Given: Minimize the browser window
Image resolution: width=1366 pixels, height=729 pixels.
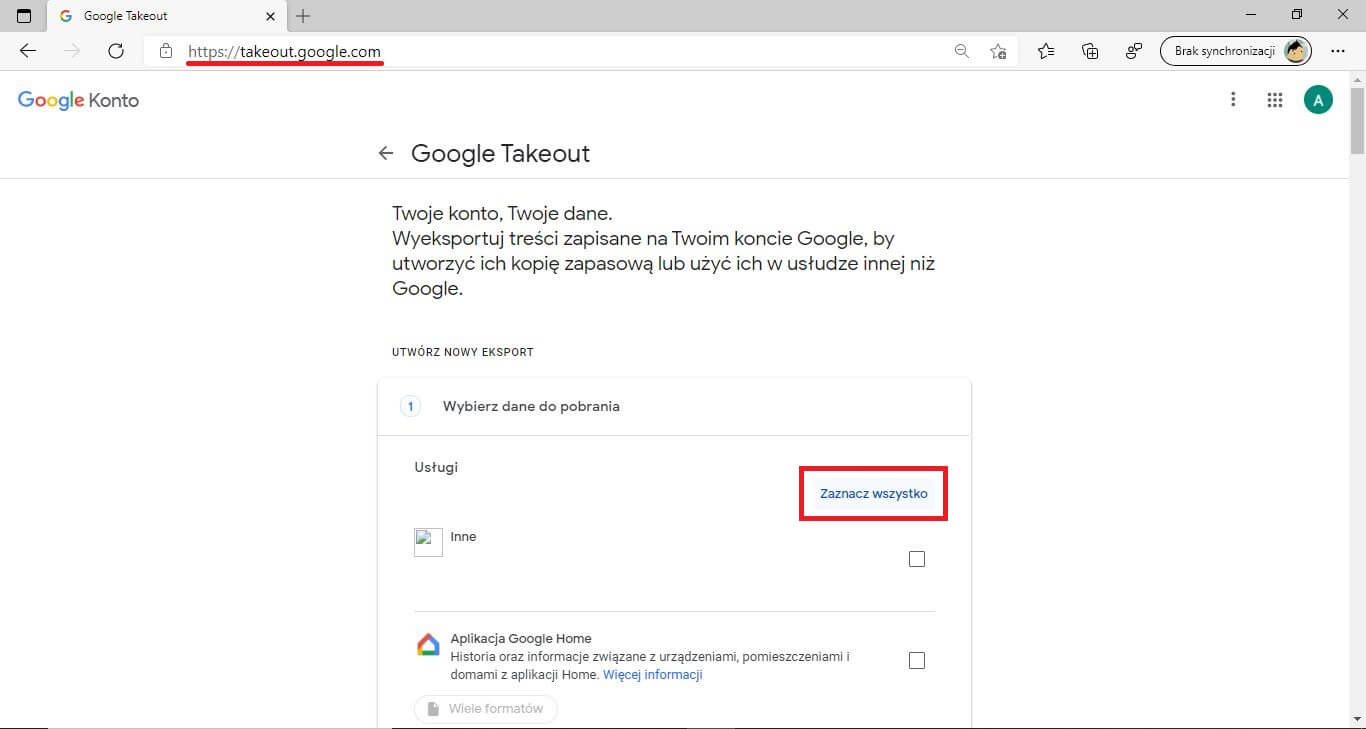Looking at the screenshot, I should click(1251, 14).
